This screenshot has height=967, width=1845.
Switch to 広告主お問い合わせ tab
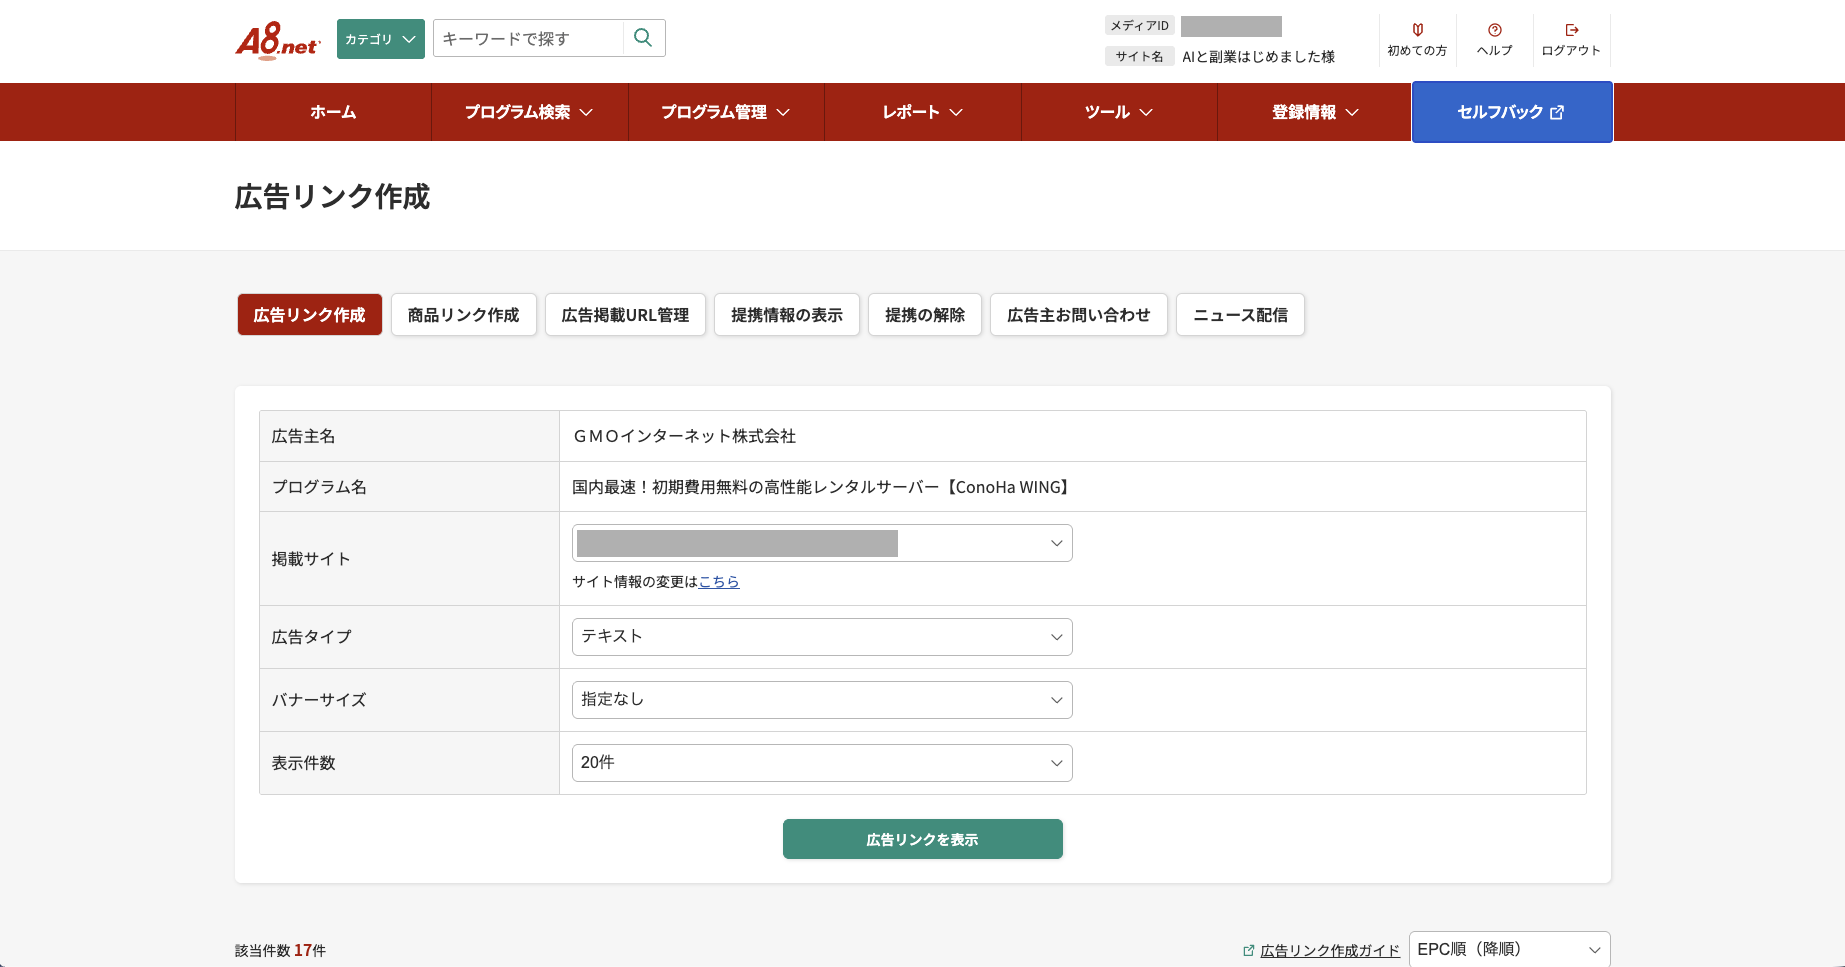(1079, 315)
